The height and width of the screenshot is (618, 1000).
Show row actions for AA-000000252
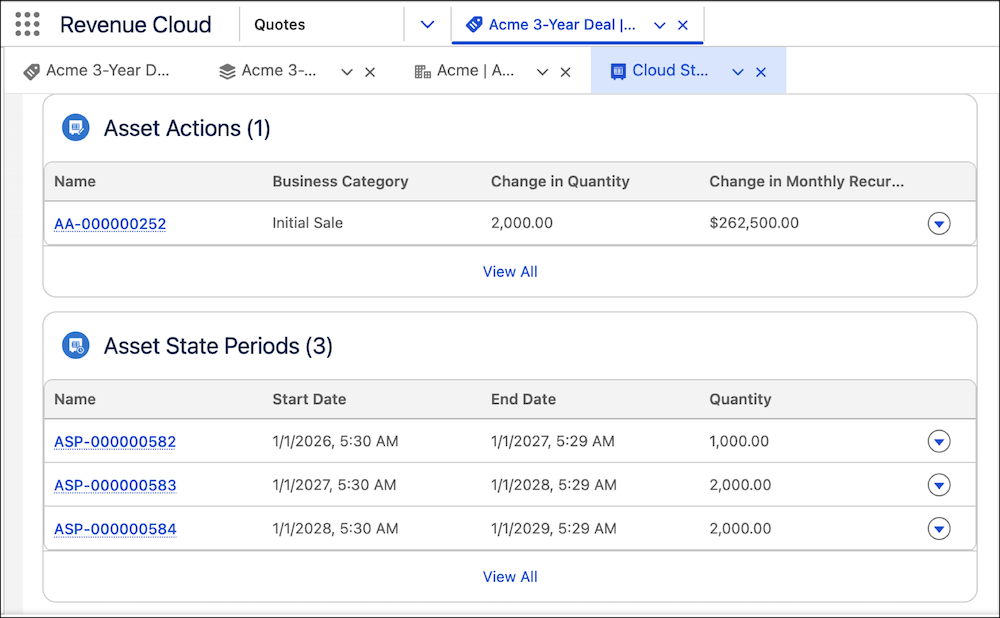[939, 223]
